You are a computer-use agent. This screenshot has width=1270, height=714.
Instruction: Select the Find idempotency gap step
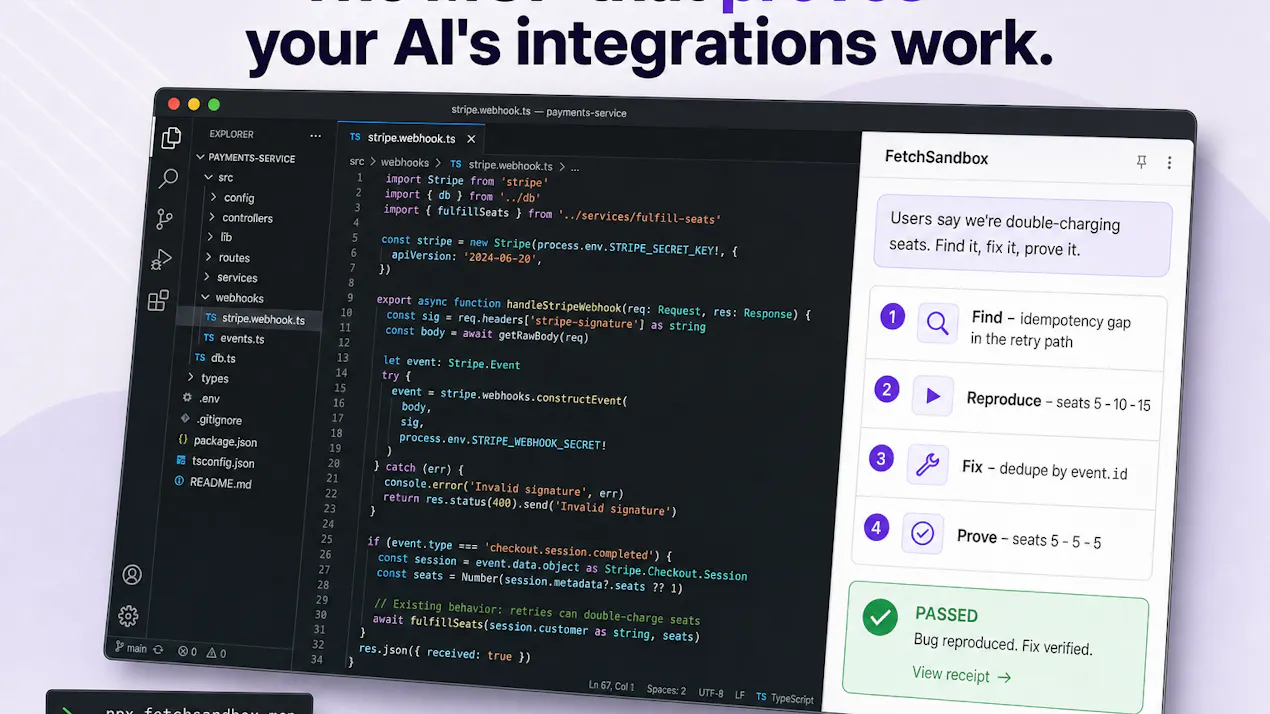[1018, 328]
